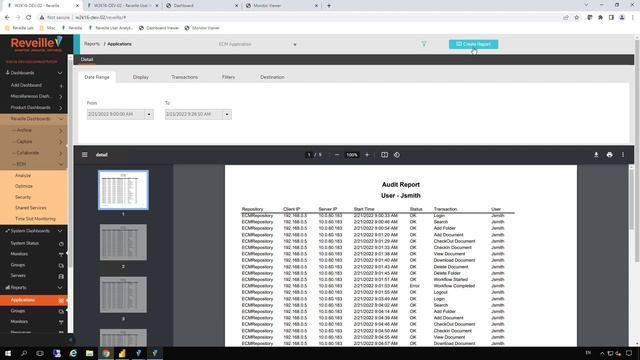The height and width of the screenshot is (360, 640).
Task: Click the Reveille logo
Action: click(37, 43)
